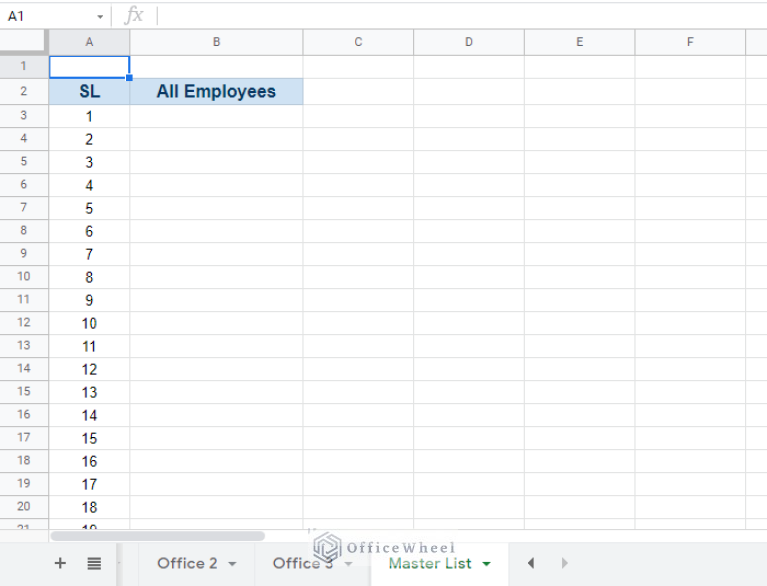Viewport: 767px width, 586px height.
Task: Click the fx formula icon
Action: [134, 16]
